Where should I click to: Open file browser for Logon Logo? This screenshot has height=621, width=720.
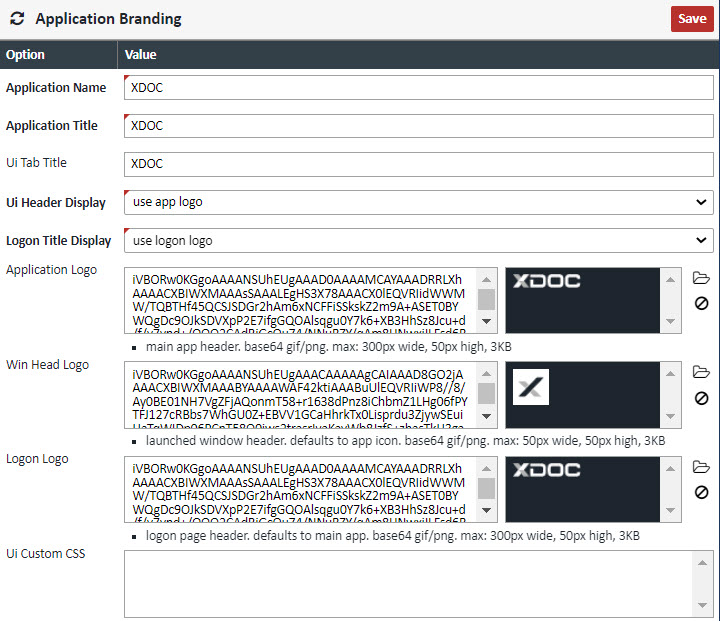701,467
